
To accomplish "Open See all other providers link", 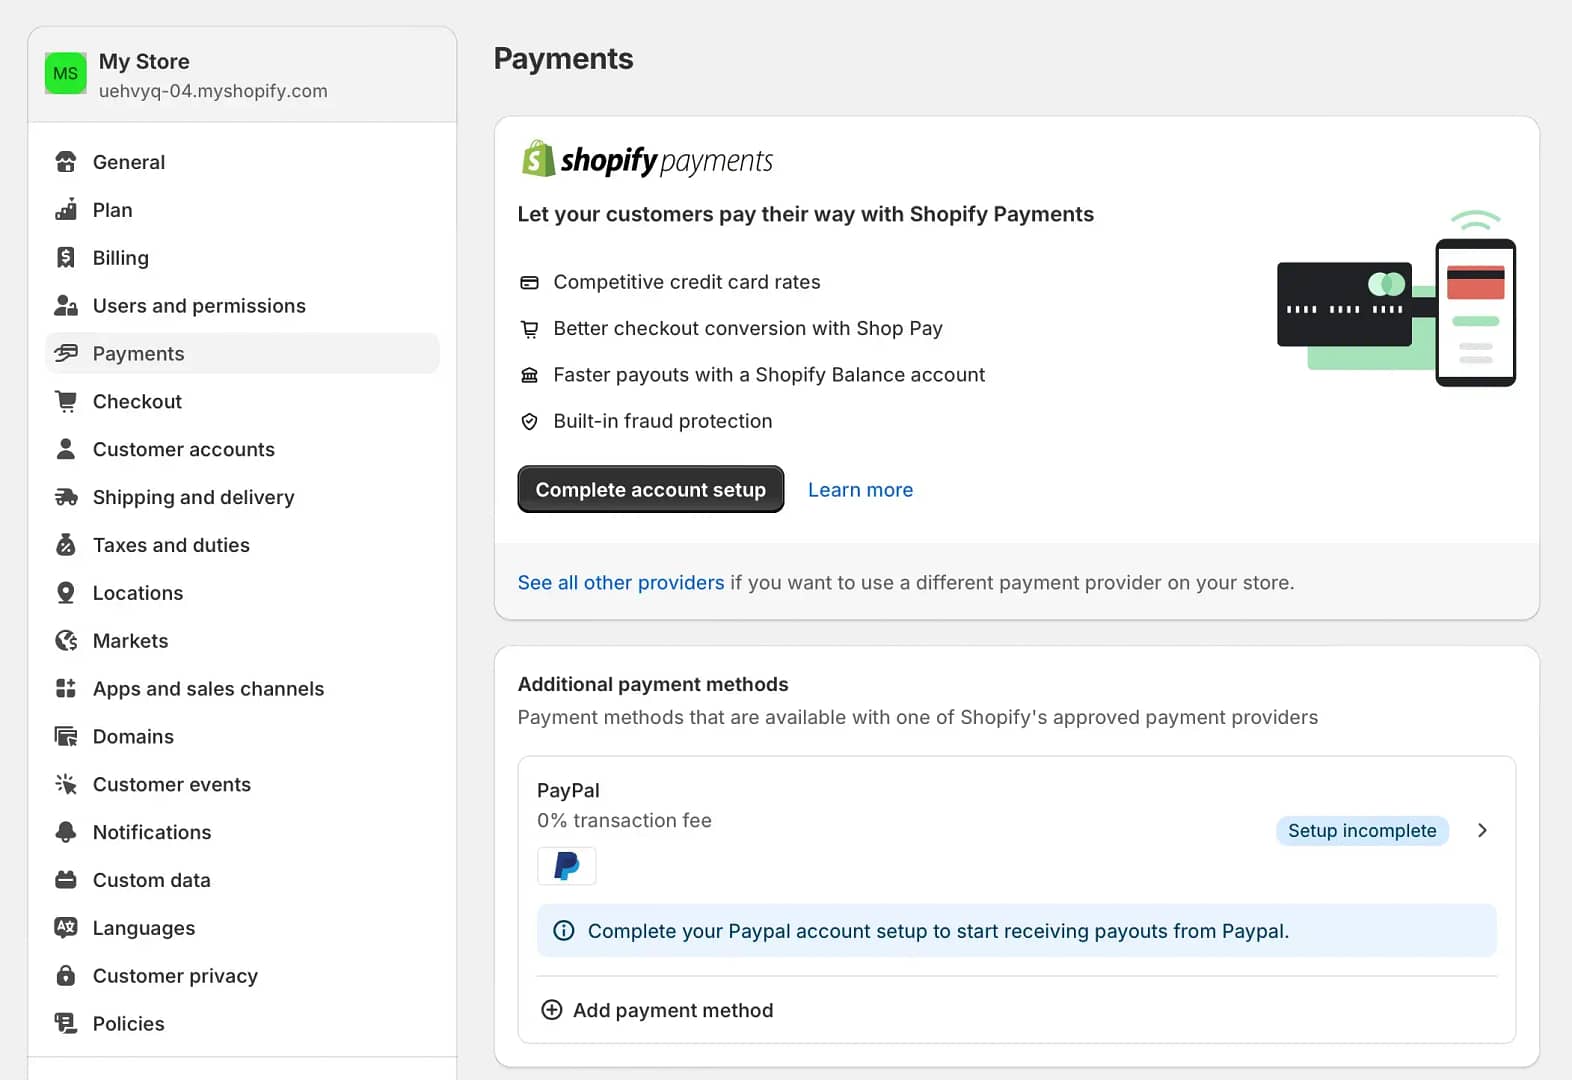I will coord(621,583).
